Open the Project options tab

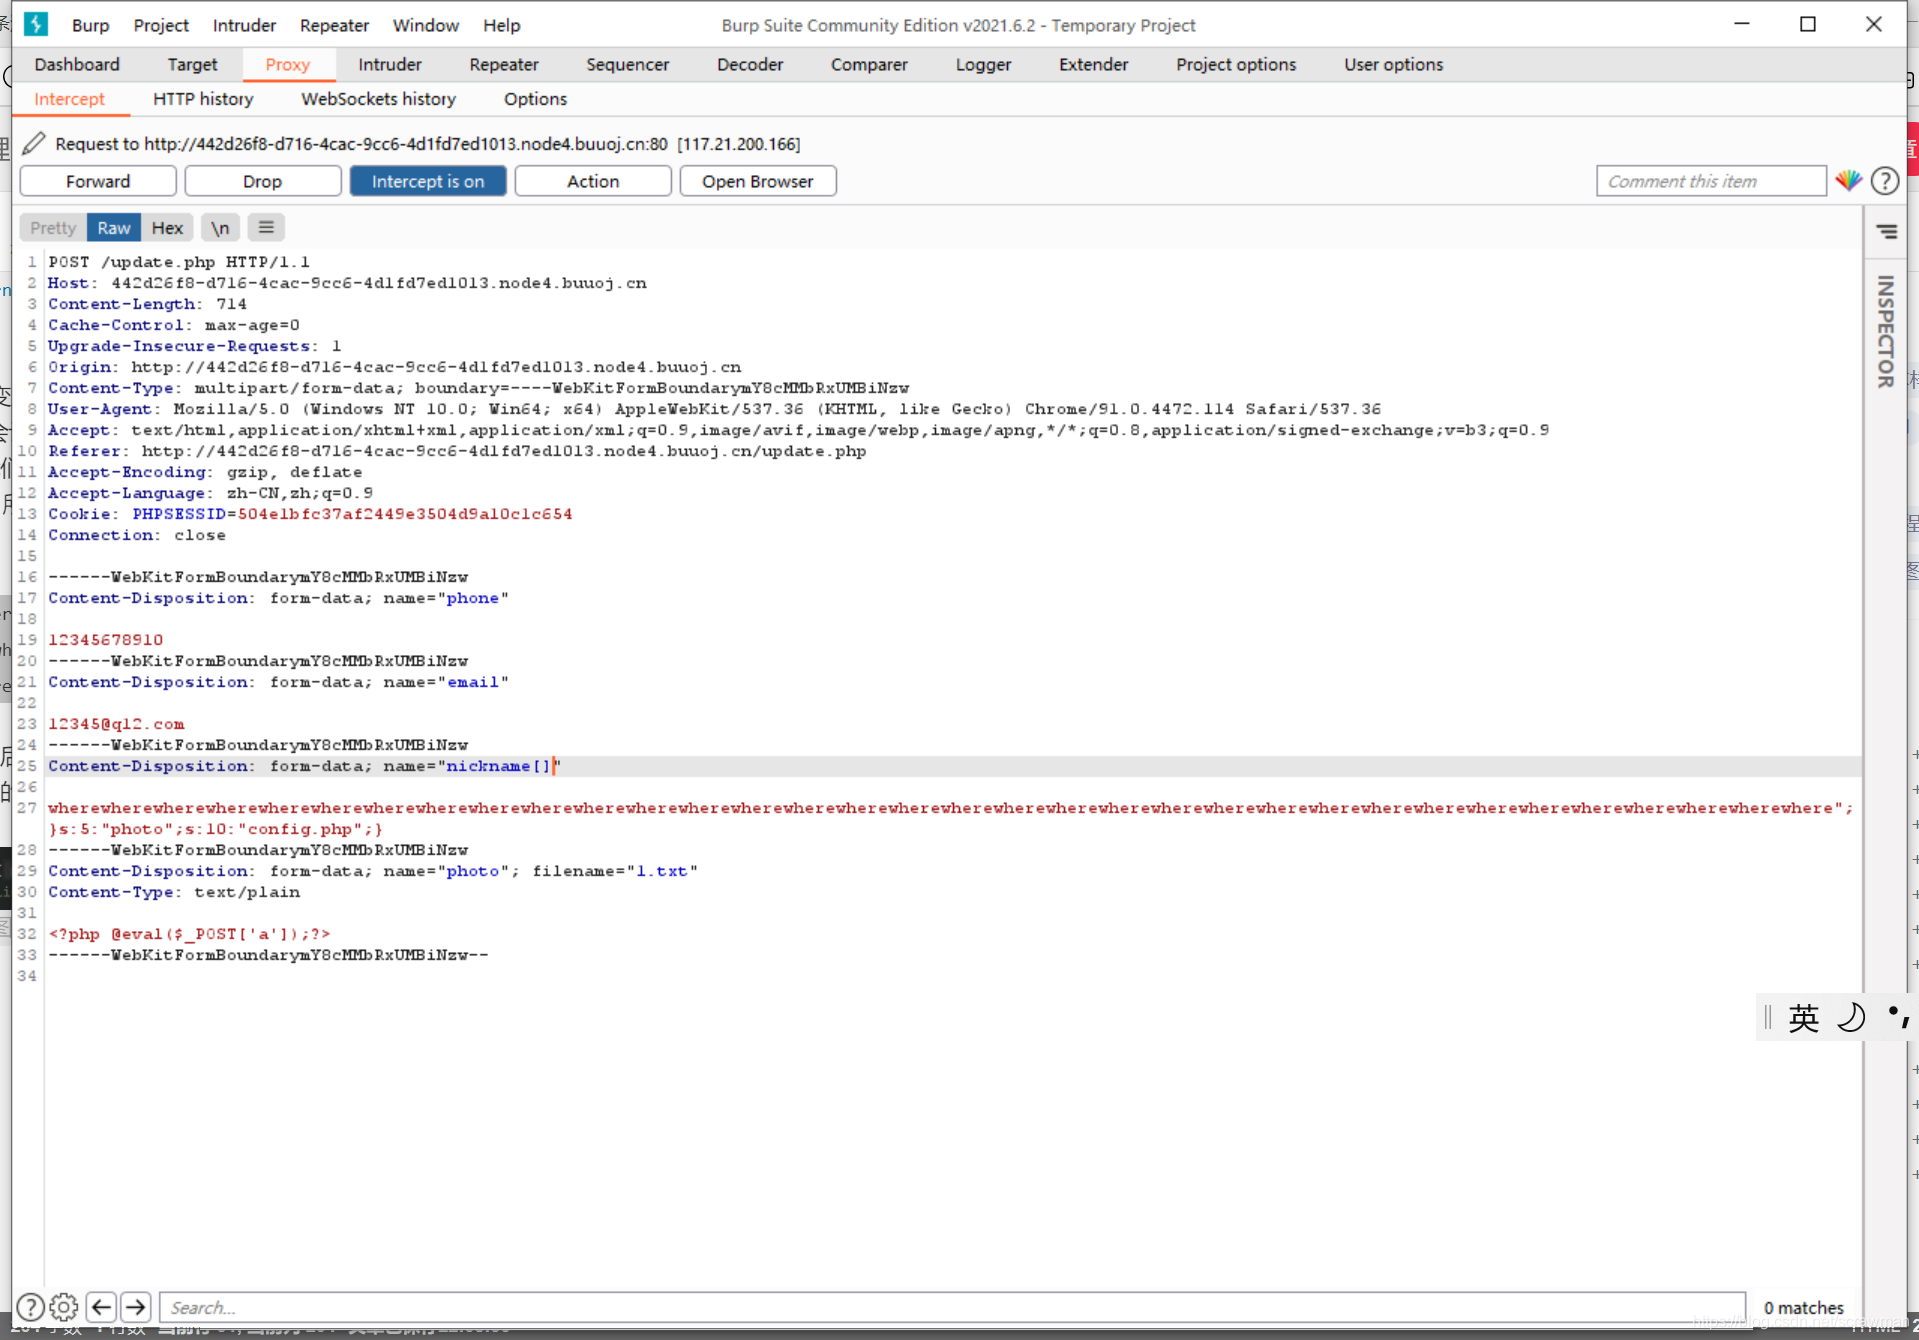point(1236,64)
